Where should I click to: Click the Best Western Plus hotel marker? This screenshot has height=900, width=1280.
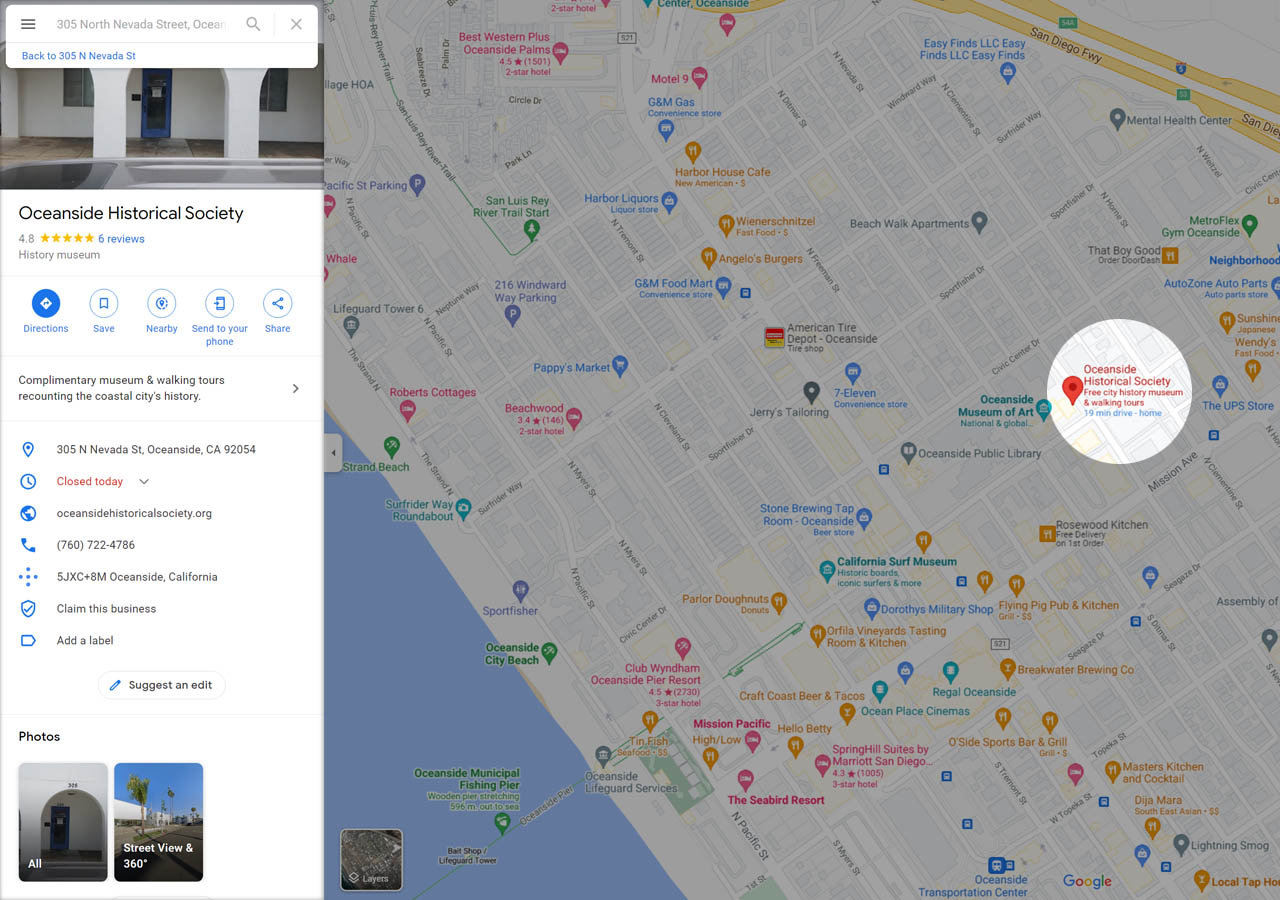561,52
